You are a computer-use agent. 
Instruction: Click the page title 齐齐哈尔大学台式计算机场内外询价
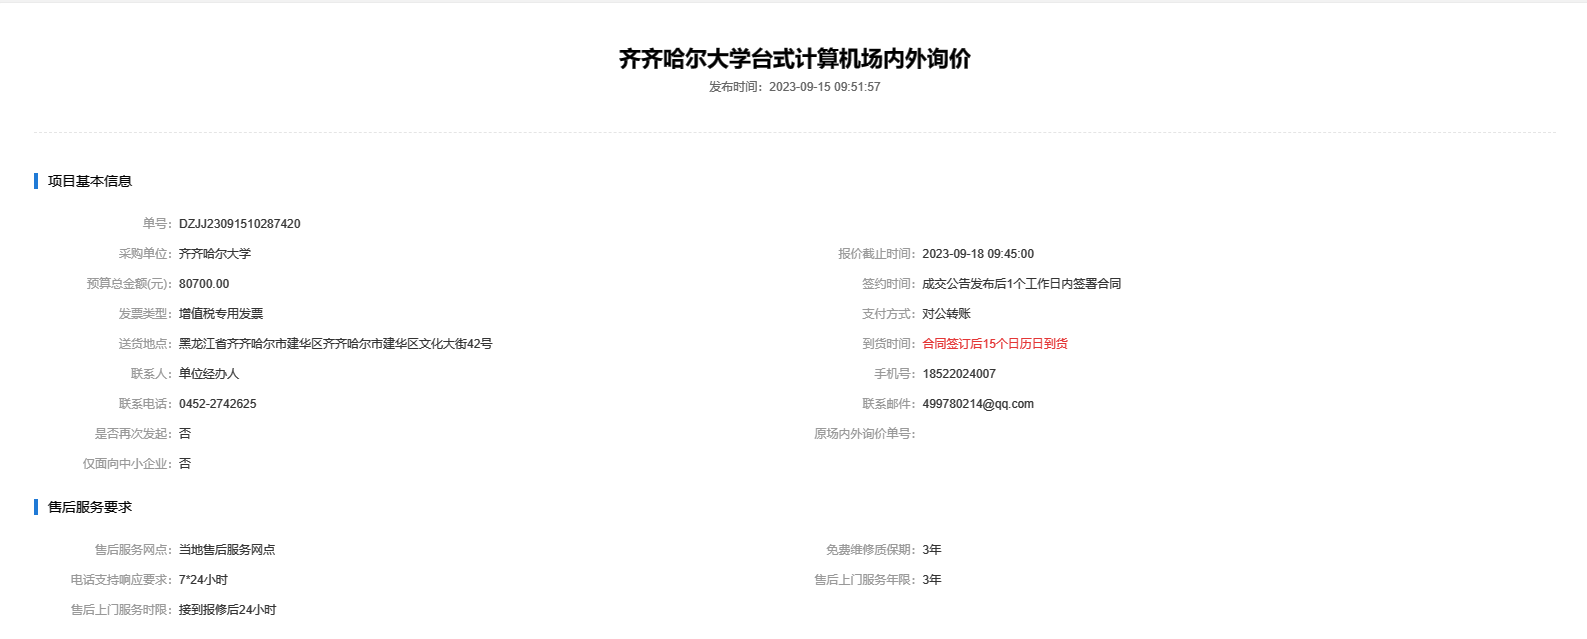point(794,59)
